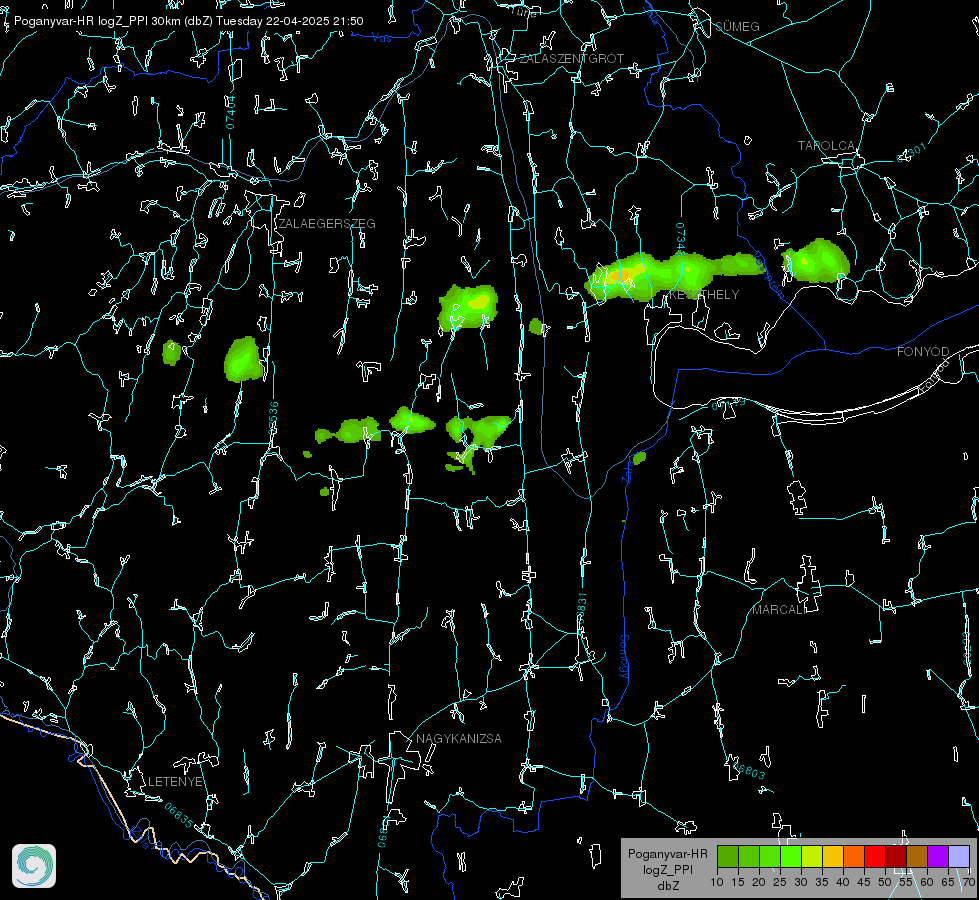Select the 10-15 dBZ dark green swatch
Viewport: 979px width, 900px height.
point(728,856)
